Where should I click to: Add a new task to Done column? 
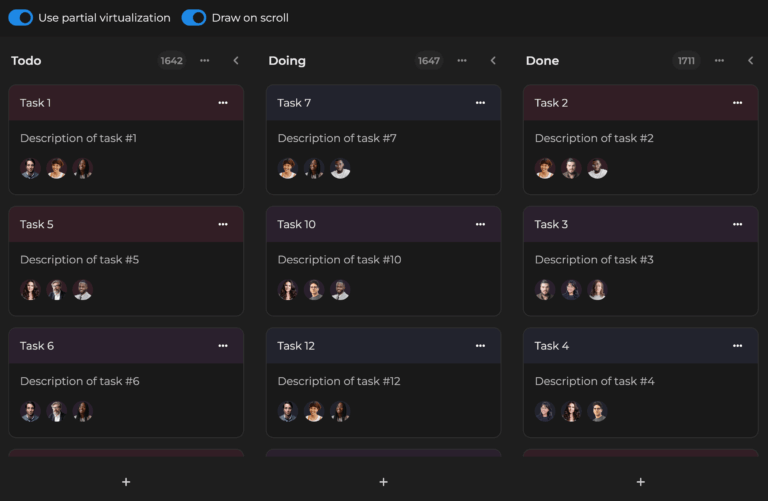pos(640,482)
